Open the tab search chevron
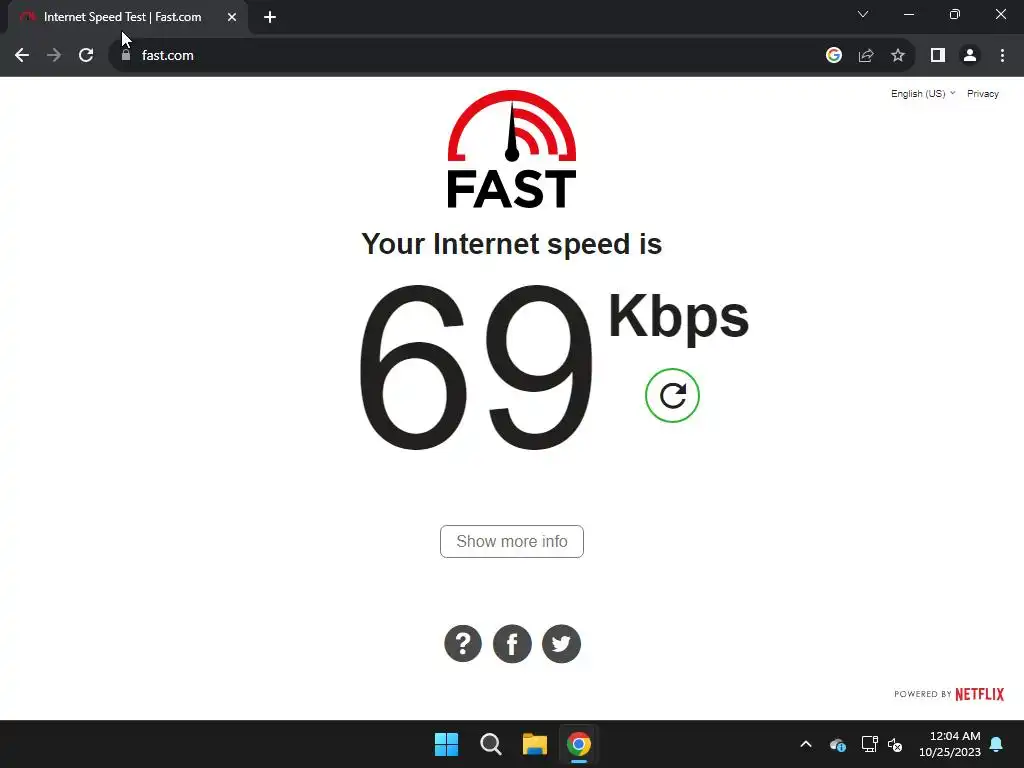1024x768 pixels. click(863, 14)
